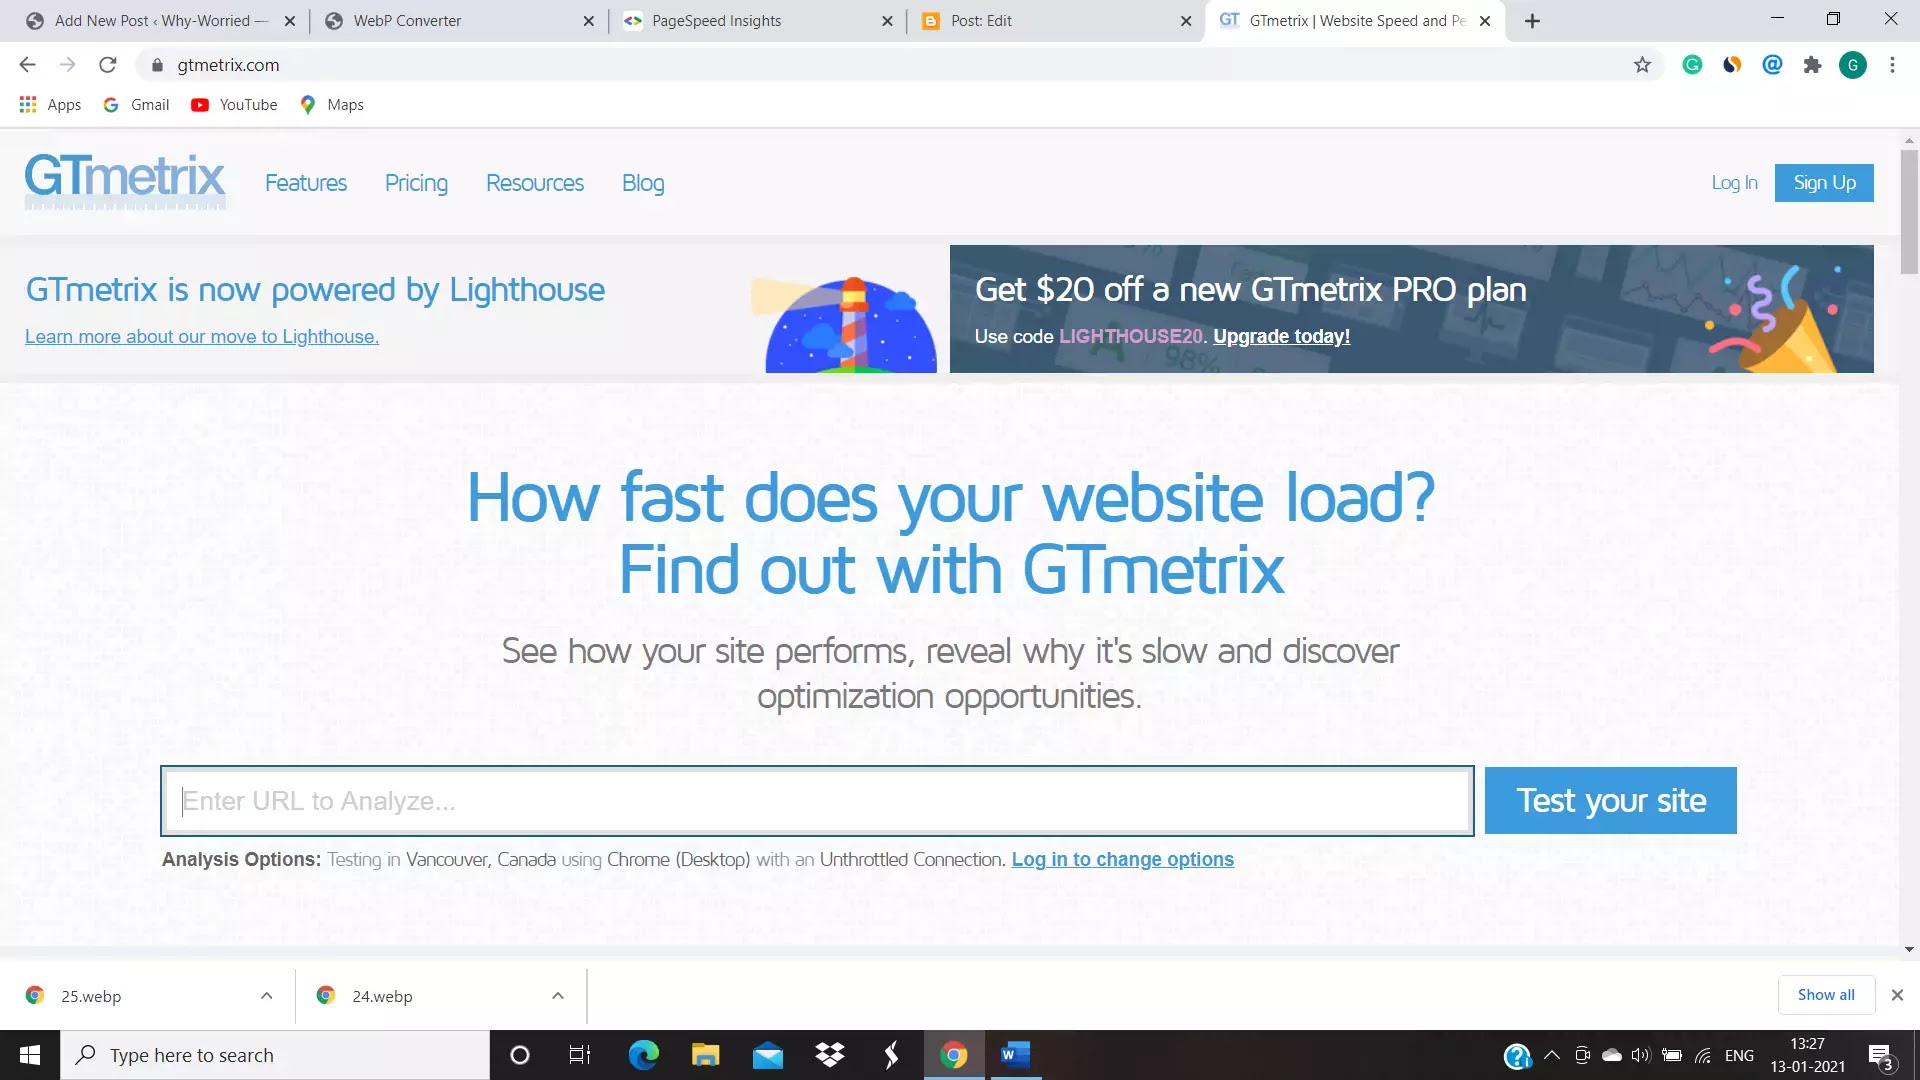Switch to Microsoft Word on the taskbar
The image size is (1920, 1080).
(x=1015, y=1055)
